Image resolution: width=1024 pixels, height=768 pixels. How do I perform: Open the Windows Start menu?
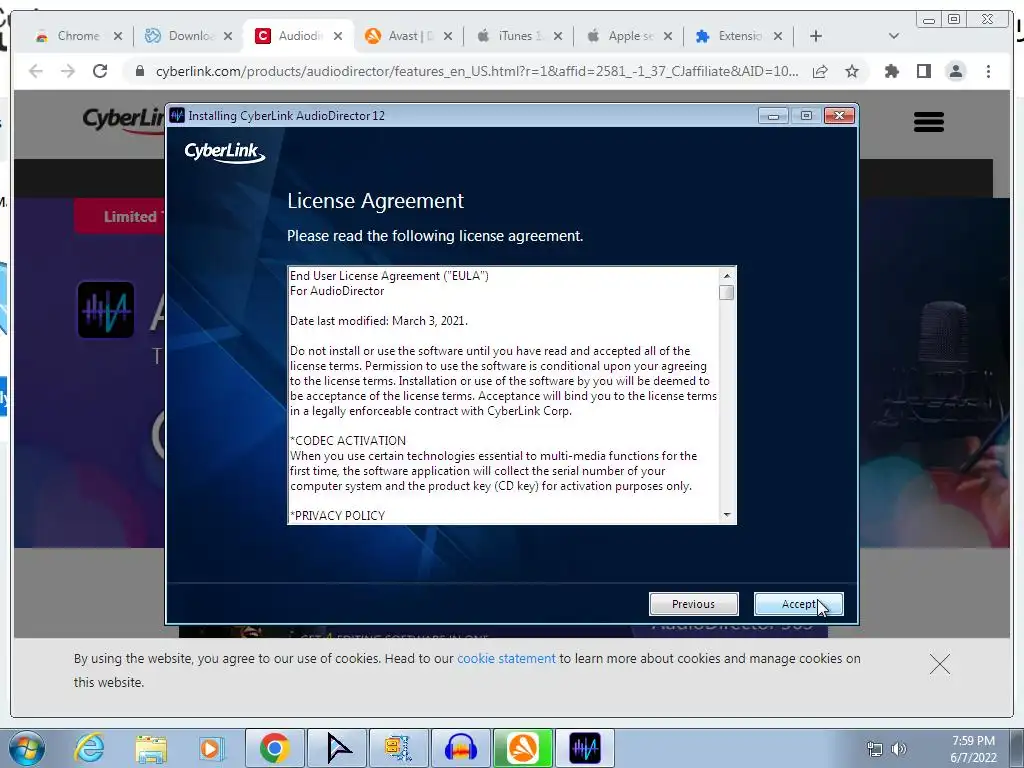pyautogui.click(x=26, y=748)
